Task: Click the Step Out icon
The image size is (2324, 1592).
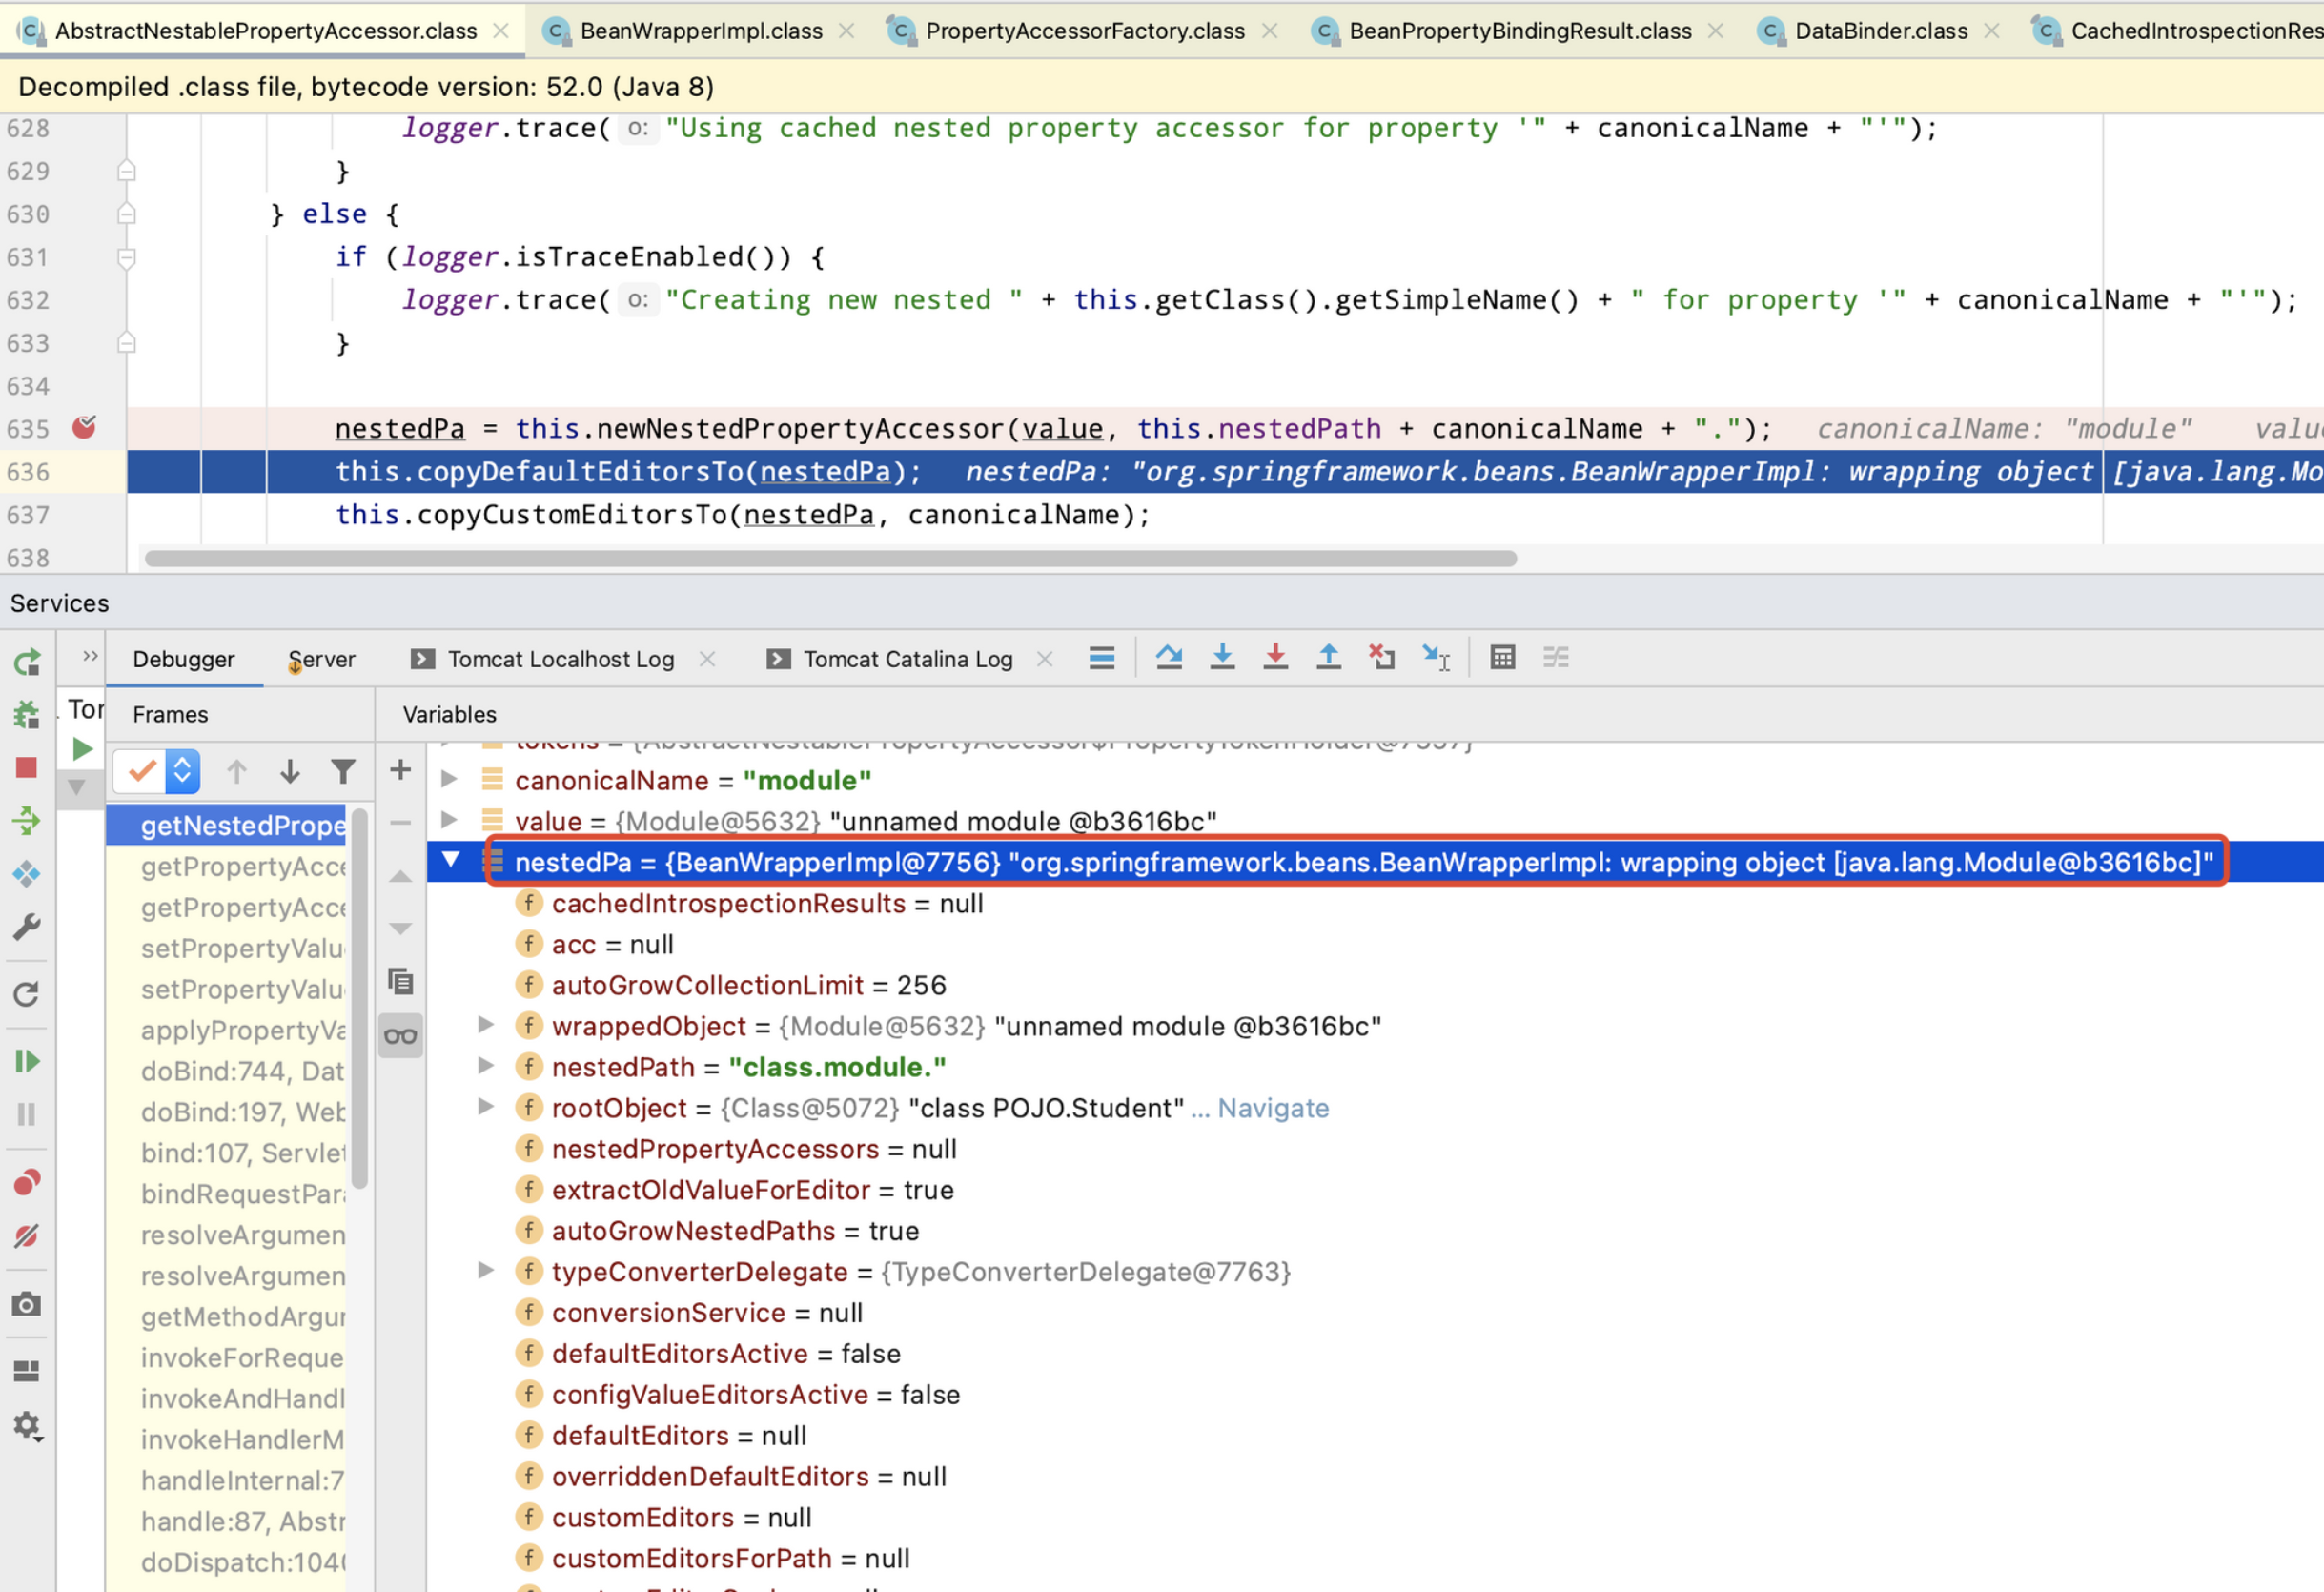Action: point(1328,658)
